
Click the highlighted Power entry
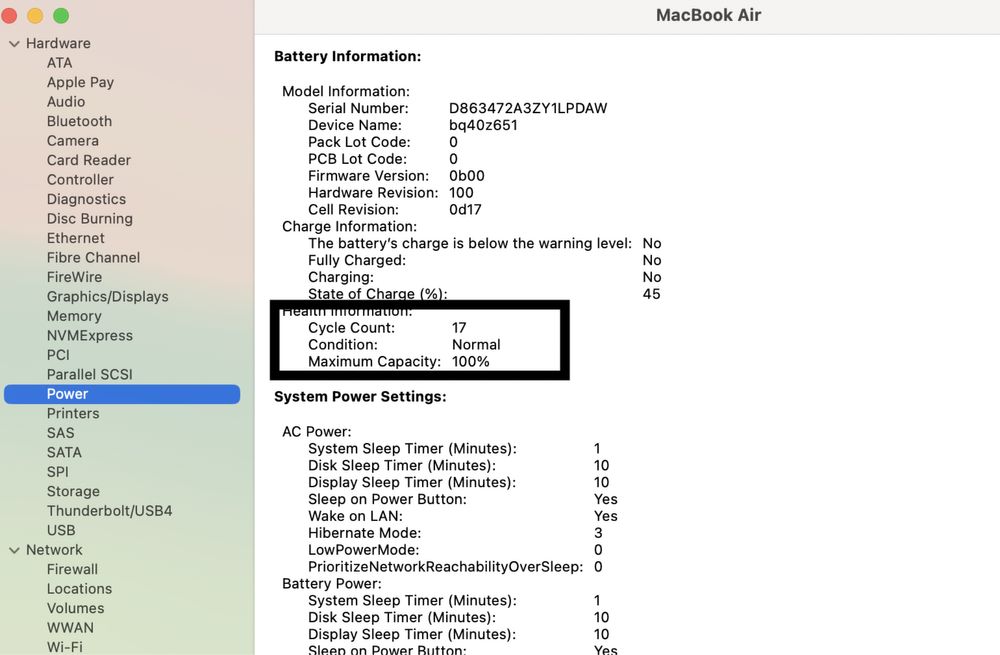[122, 394]
